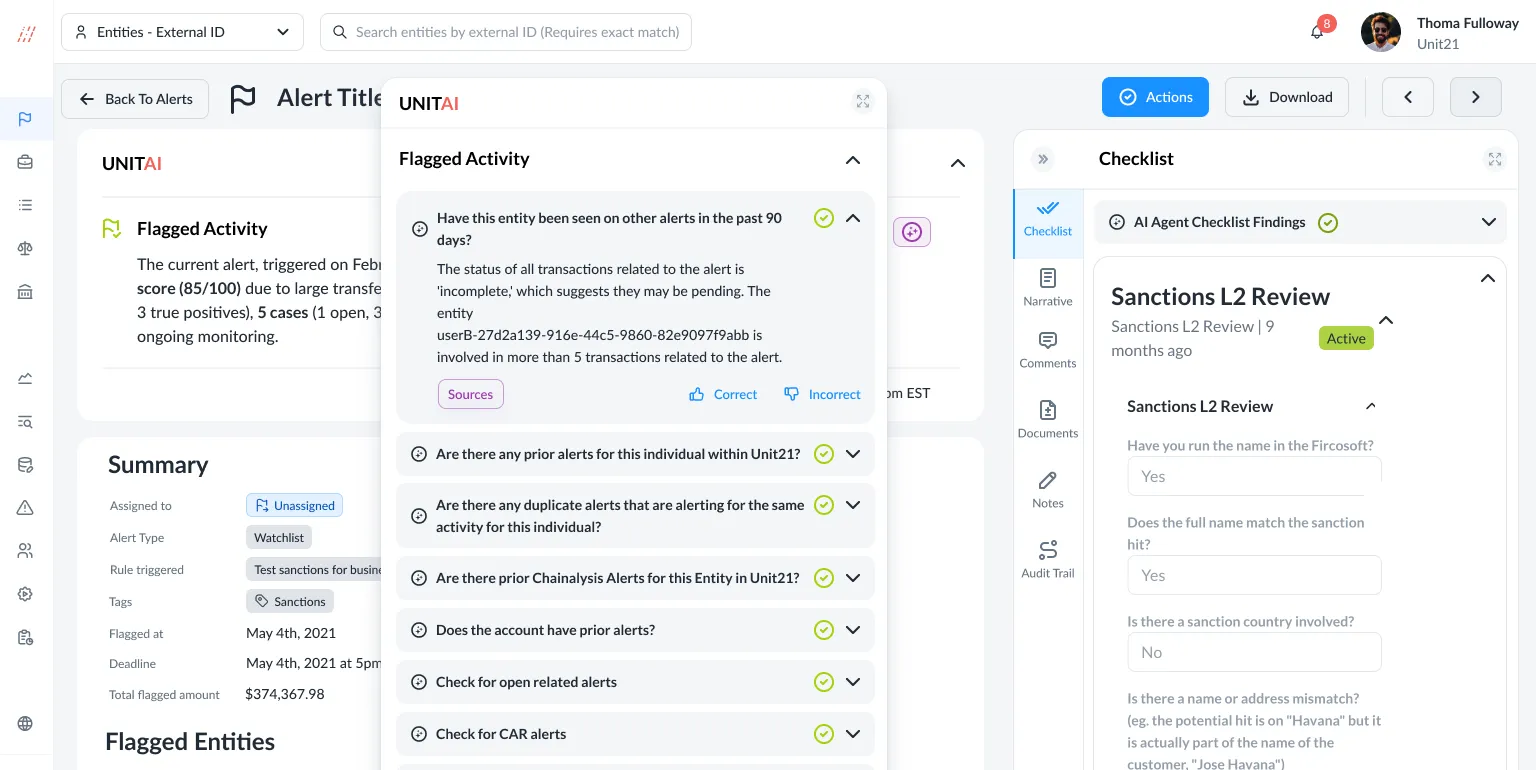Click the alerts flag icon in left sidebar
Screen dimensions: 1536x770
click(26, 120)
